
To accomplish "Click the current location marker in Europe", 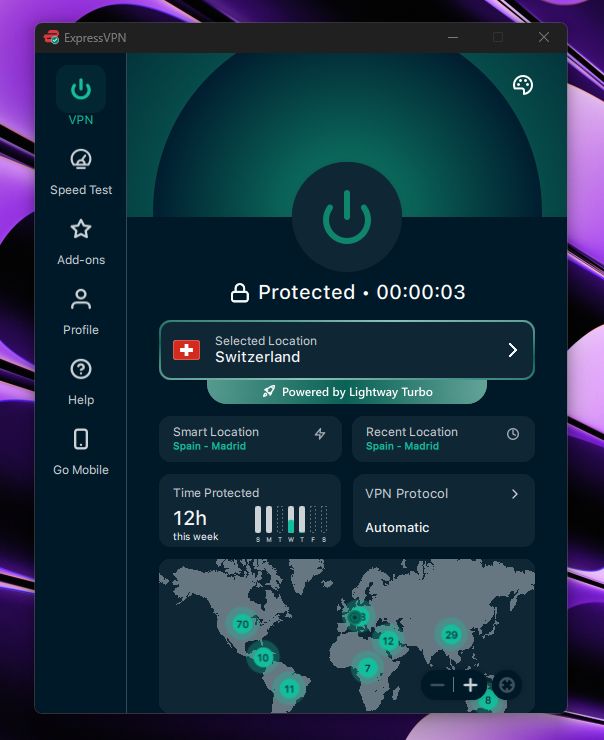I will pos(354,617).
